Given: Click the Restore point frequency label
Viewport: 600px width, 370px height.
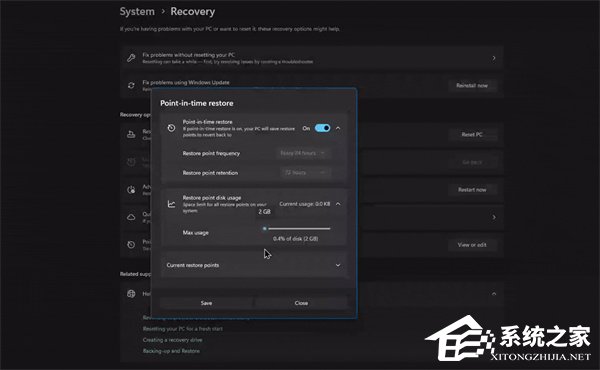Looking at the screenshot, I should (211, 153).
